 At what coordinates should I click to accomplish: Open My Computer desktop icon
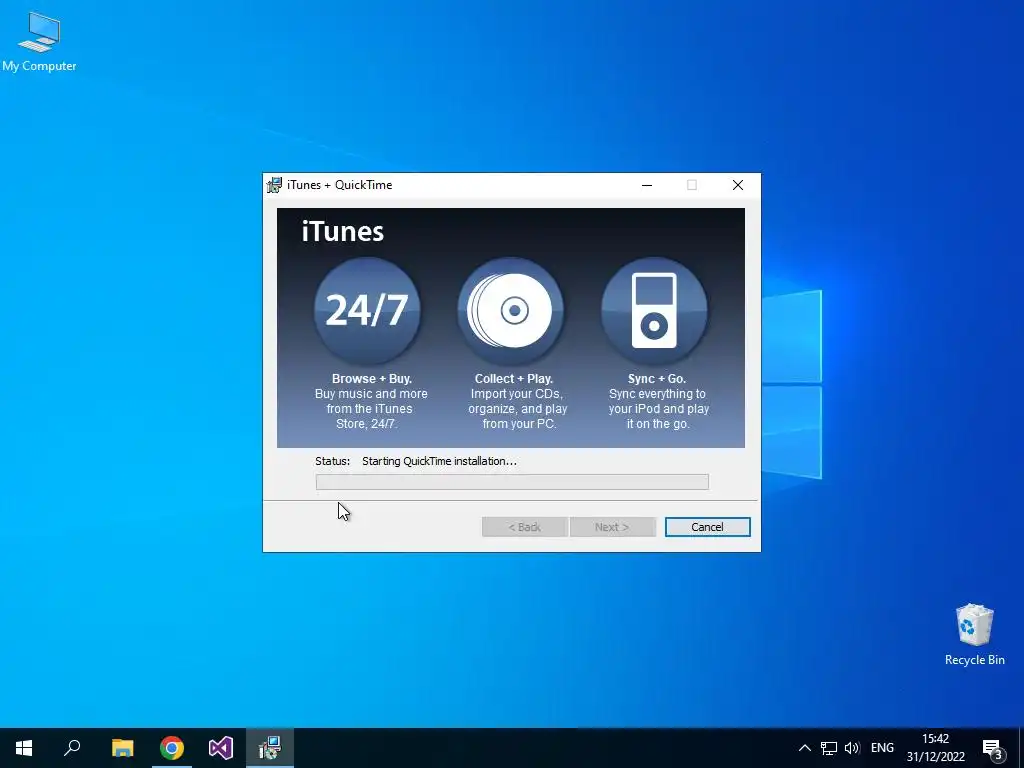click(x=39, y=42)
